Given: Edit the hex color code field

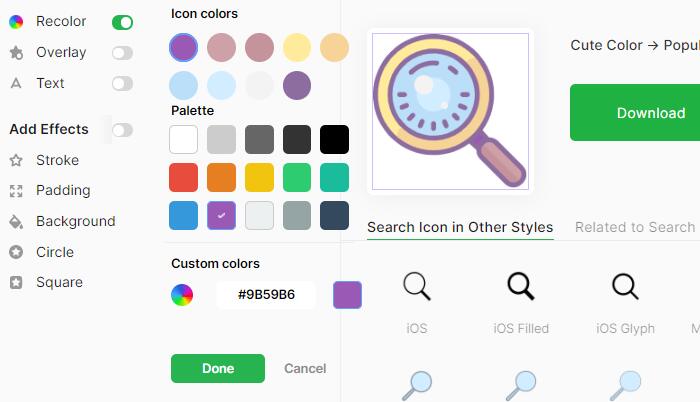Looking at the screenshot, I should pyautogui.click(x=266, y=295).
